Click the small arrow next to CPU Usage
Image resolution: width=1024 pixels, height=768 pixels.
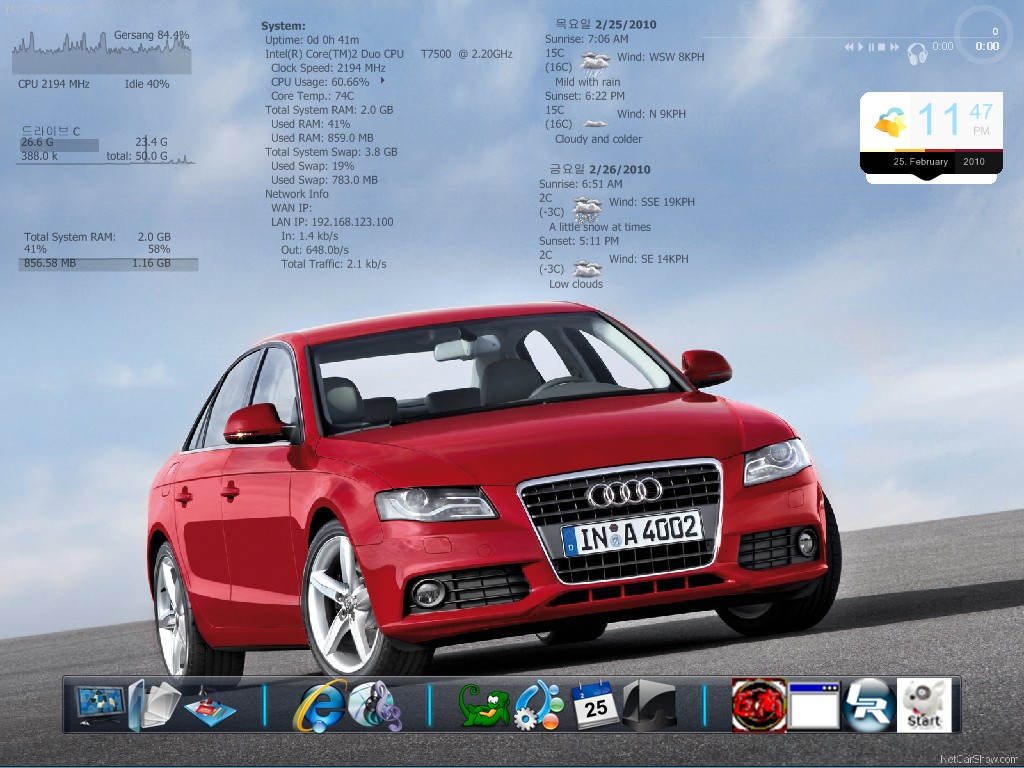coord(382,81)
